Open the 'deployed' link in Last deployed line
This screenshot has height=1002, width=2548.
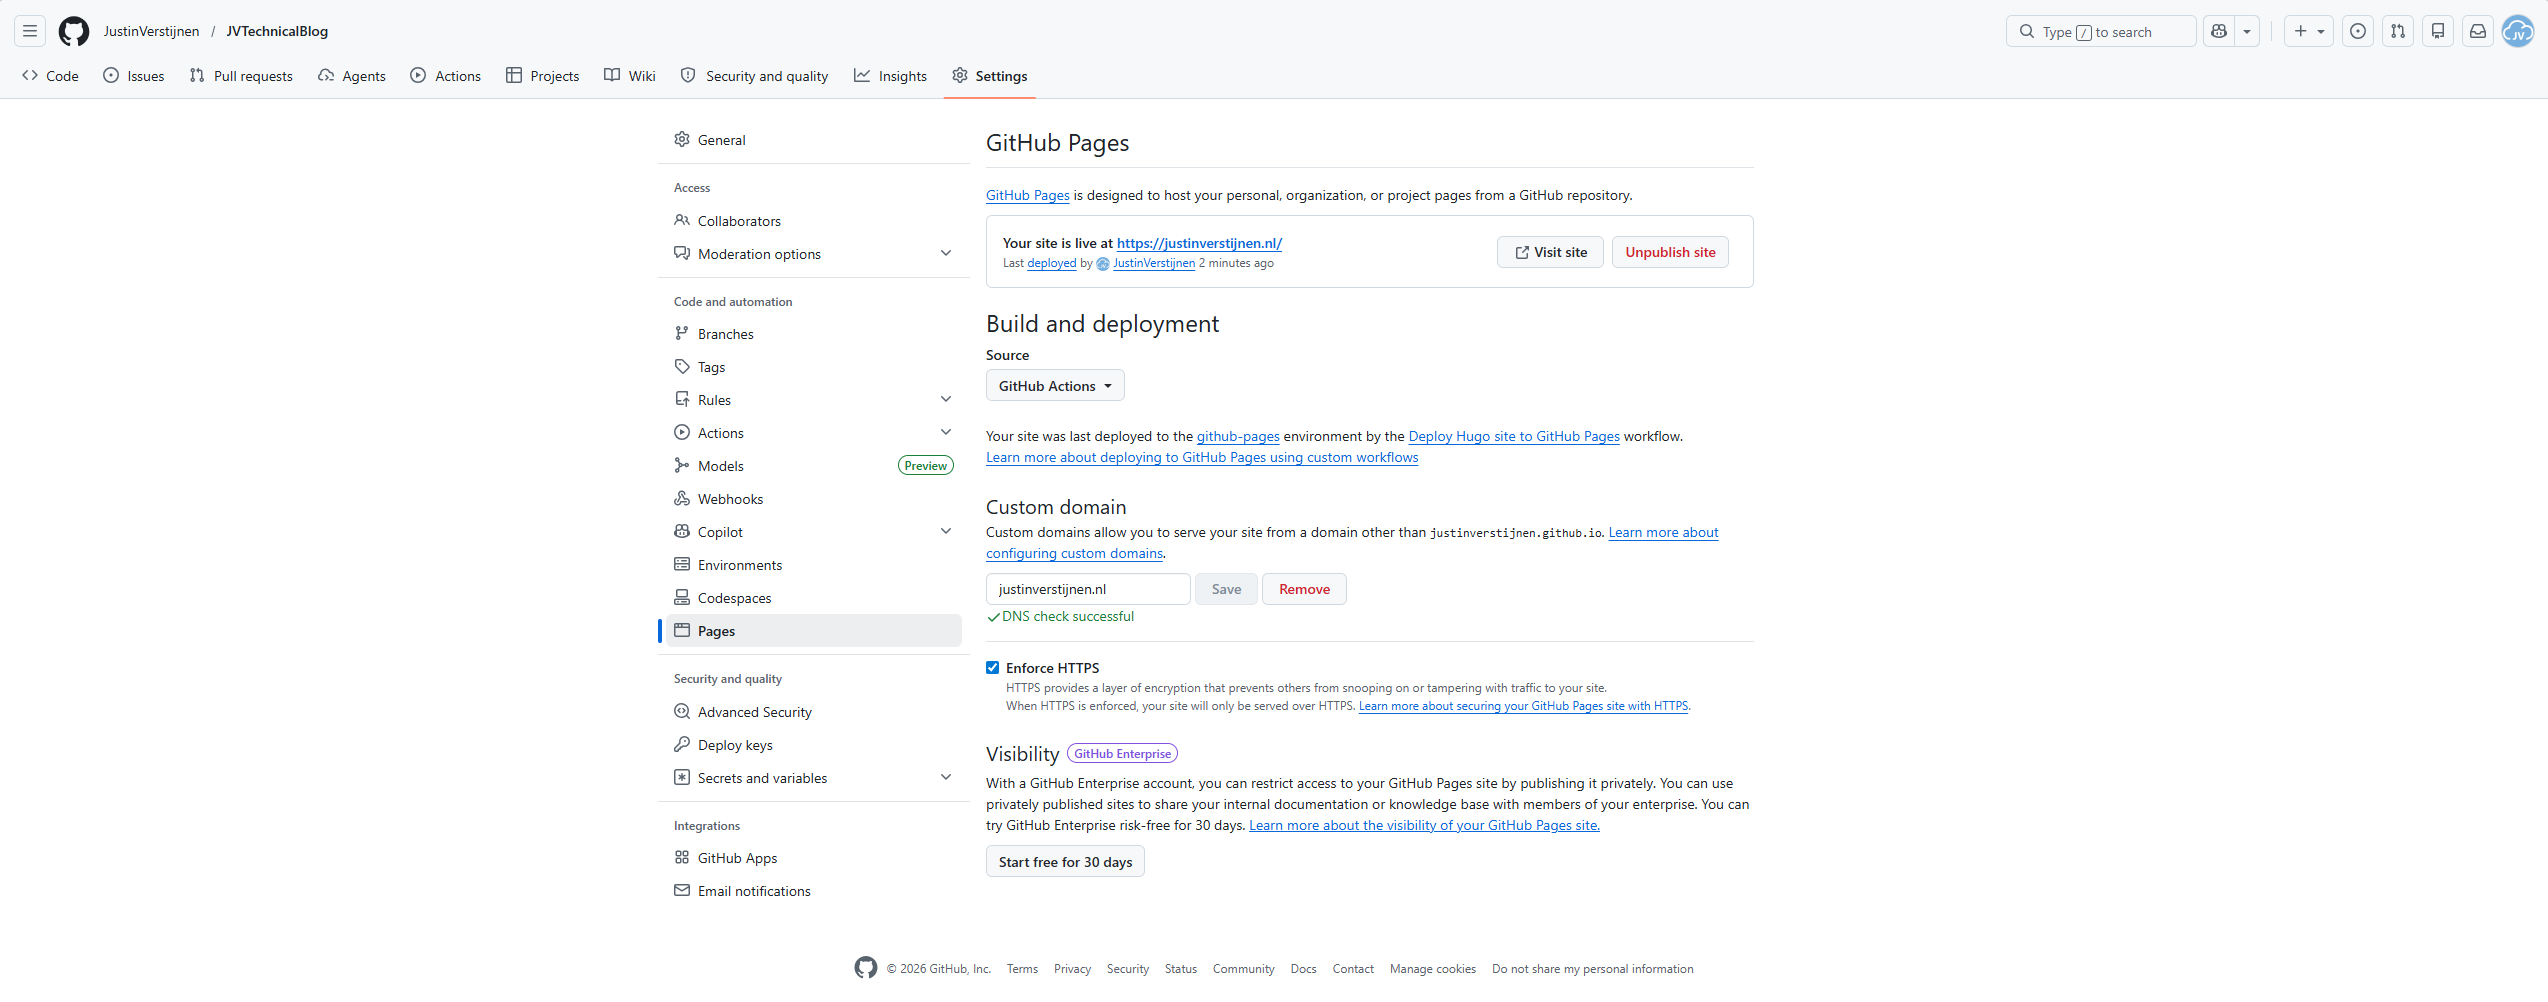click(x=1052, y=263)
